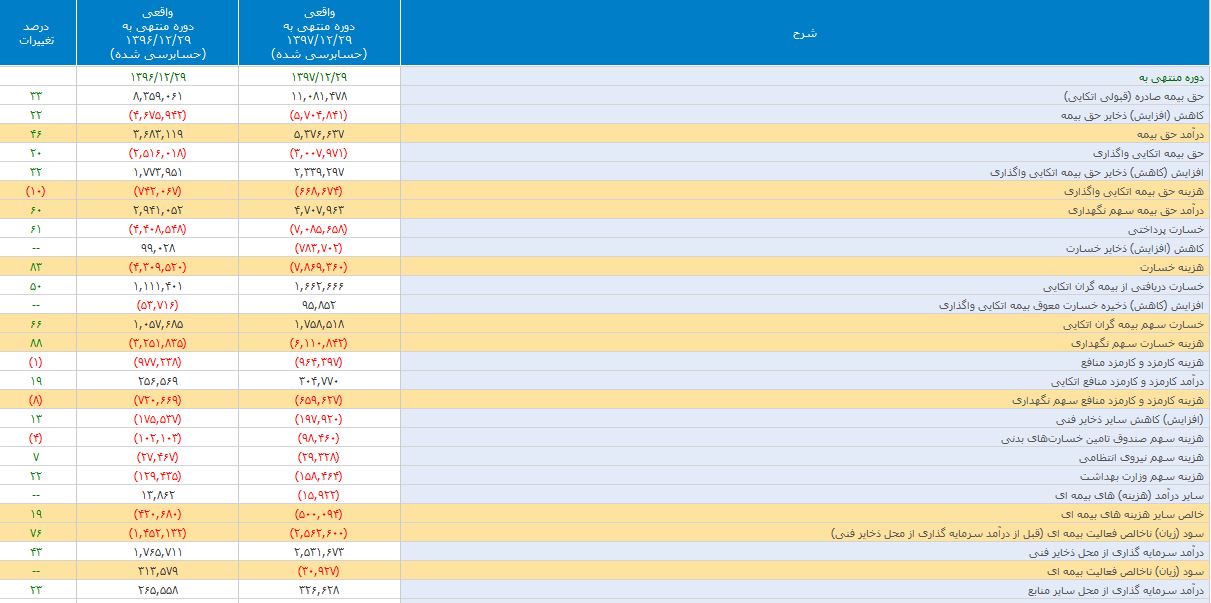Select the هزینه حق بیمه اتکایی واگذاری row label
The width and height of the screenshot is (1211, 603).
(1135, 191)
